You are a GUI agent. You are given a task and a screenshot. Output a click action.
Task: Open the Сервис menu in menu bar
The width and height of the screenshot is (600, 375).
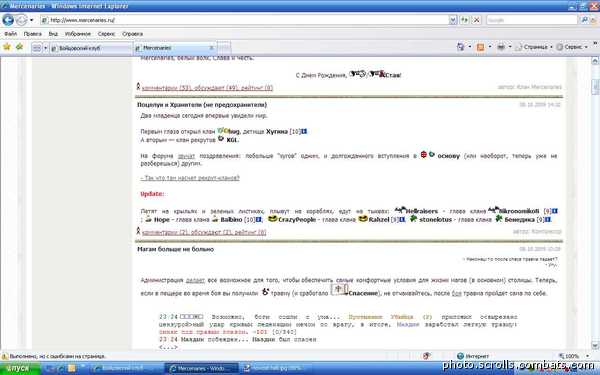pos(106,34)
